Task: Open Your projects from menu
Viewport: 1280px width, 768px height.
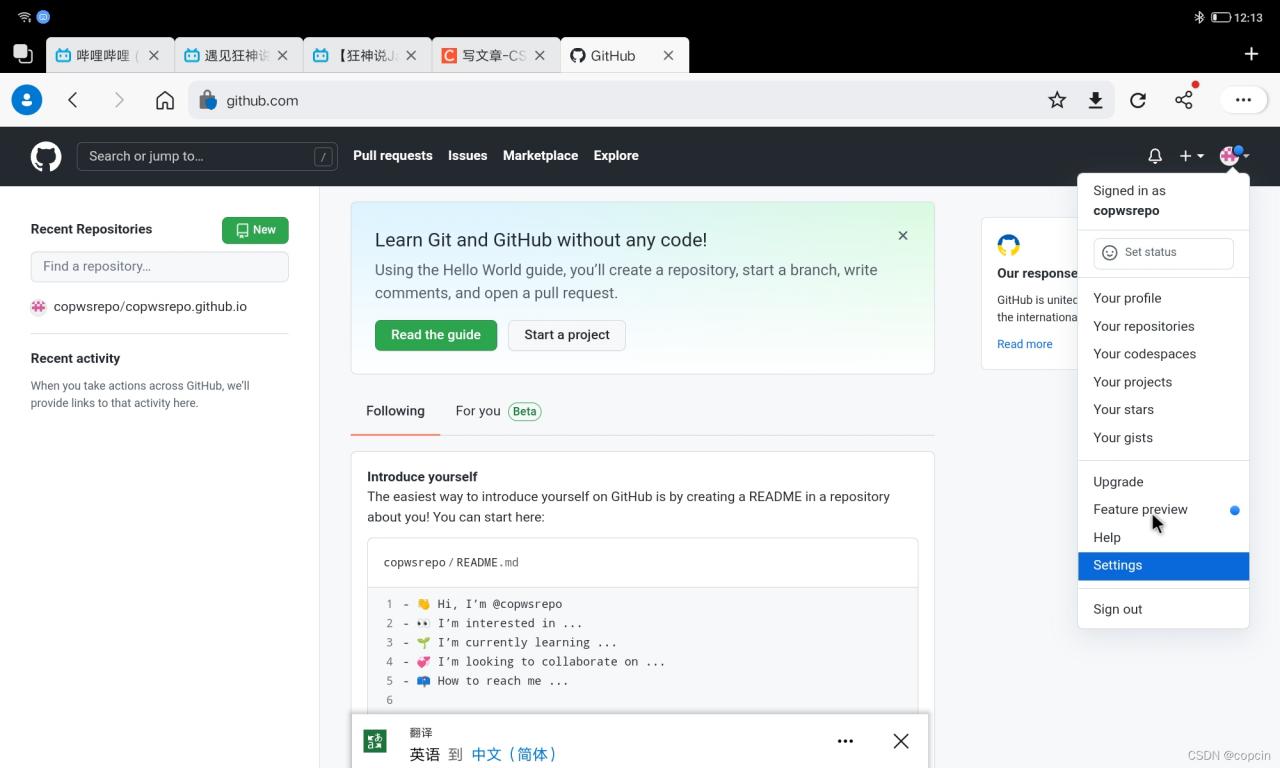Action: tap(1163, 382)
